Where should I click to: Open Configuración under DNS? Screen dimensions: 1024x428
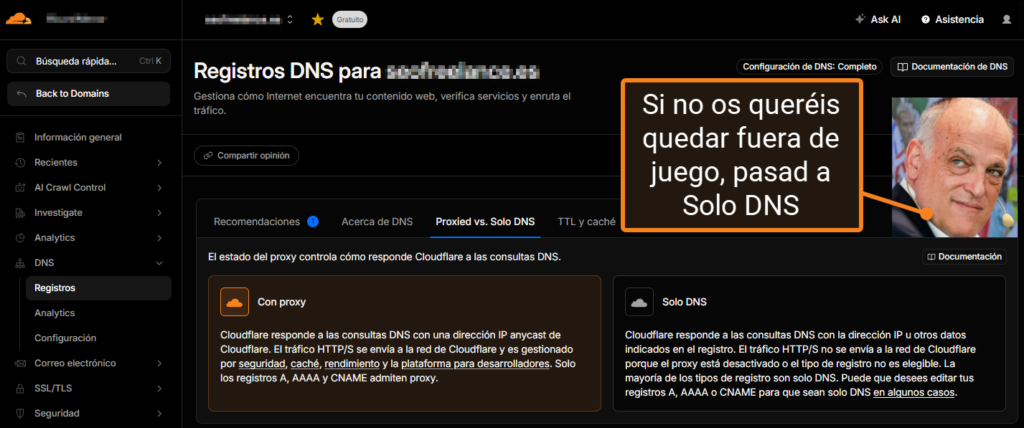(x=65, y=338)
